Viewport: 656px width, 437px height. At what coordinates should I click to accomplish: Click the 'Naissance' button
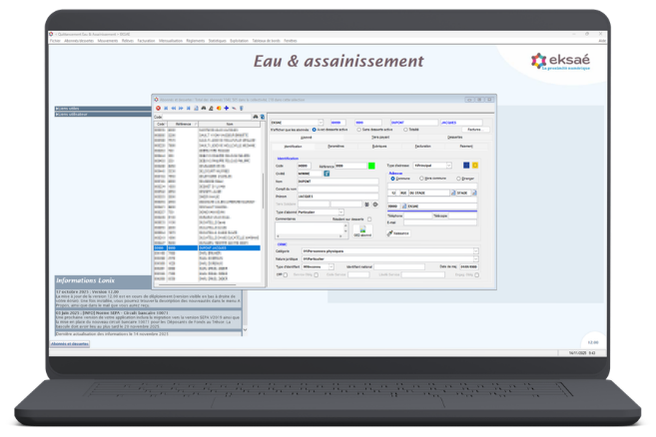(x=401, y=232)
